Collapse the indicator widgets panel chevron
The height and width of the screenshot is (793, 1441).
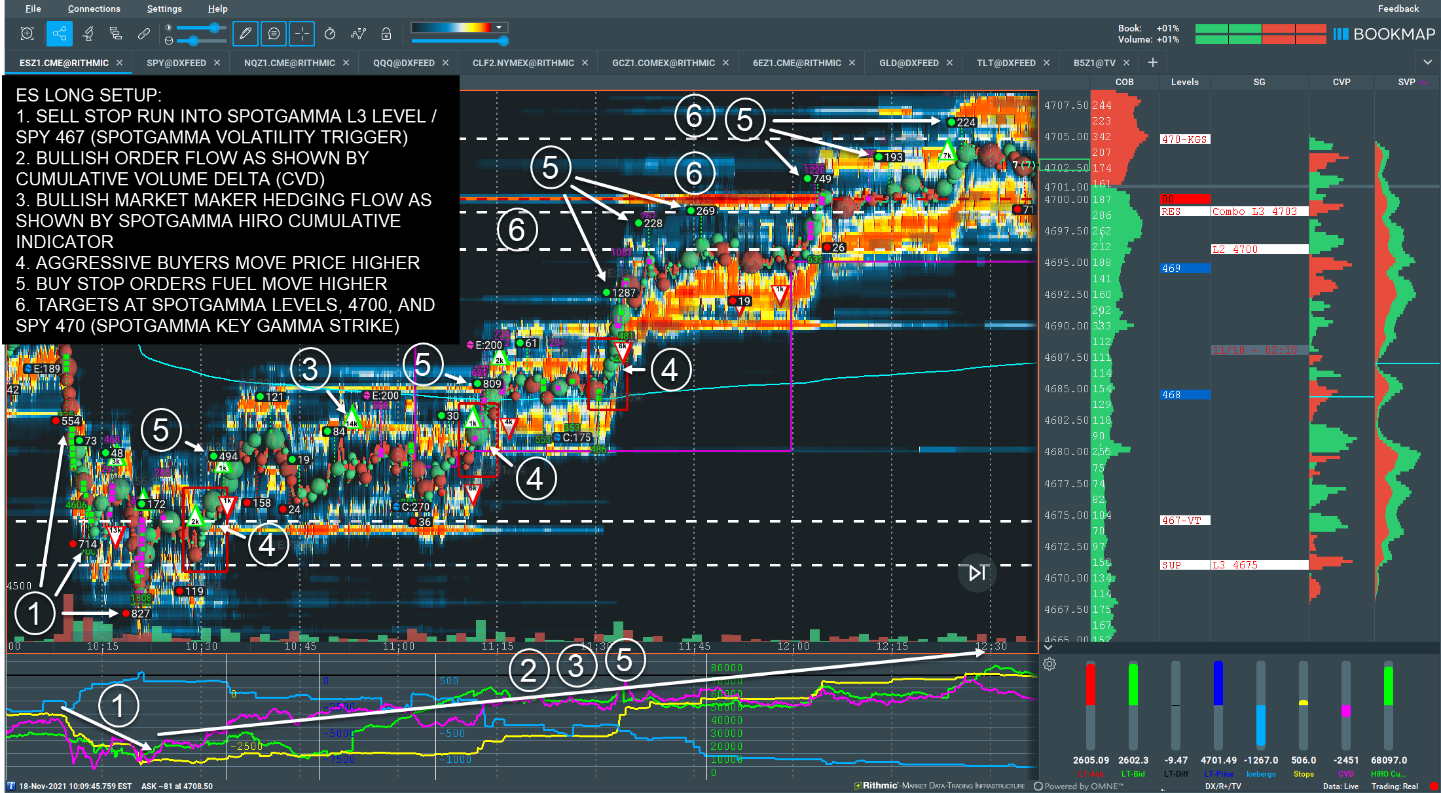[1048, 648]
